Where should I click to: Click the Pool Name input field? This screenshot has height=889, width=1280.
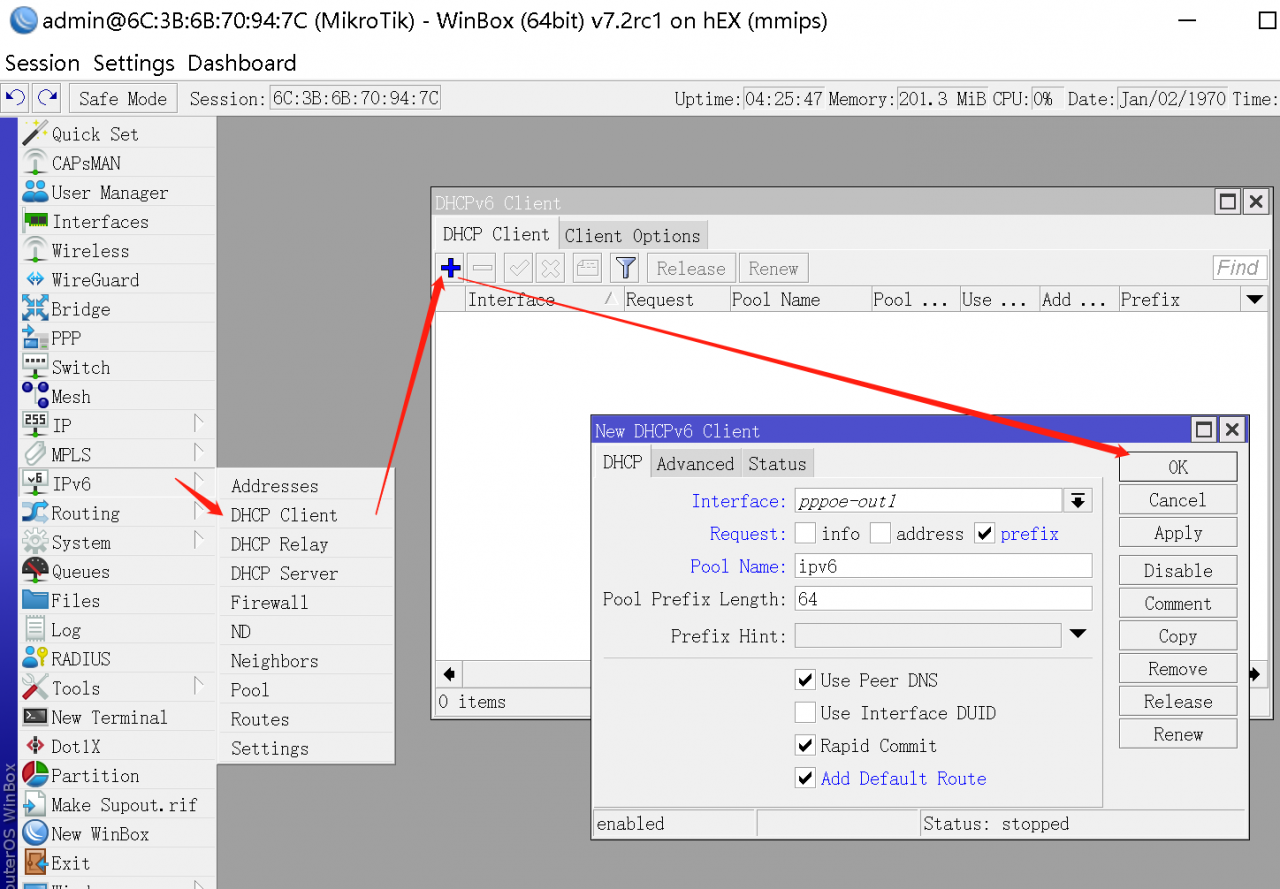[x=943, y=566]
